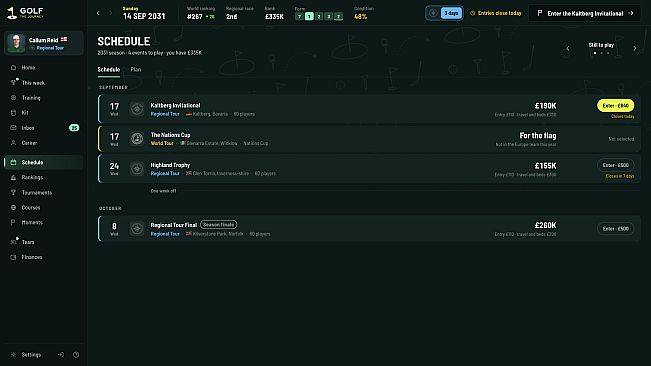The image size is (651, 366).
Task: Click Regional Tour label under Callum Reid
Action: (50, 48)
